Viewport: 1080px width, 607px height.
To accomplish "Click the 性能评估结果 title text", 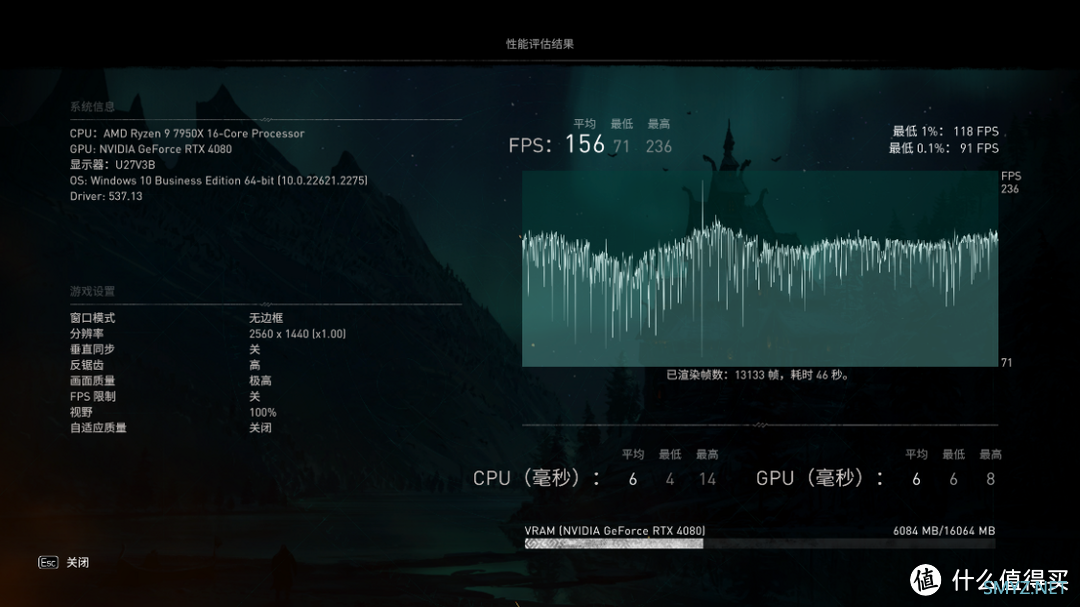I will (x=539, y=43).
